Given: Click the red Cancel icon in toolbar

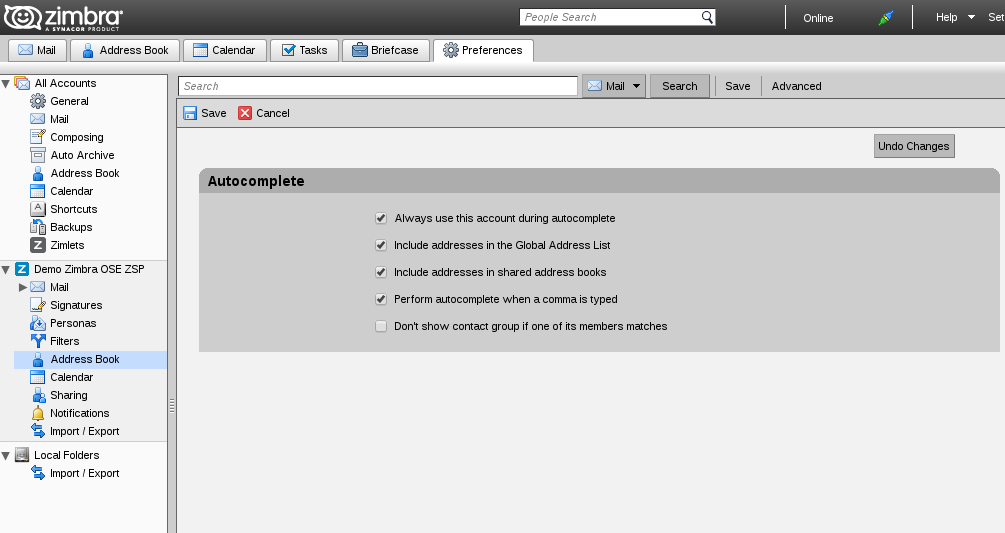Looking at the screenshot, I should 245,113.
